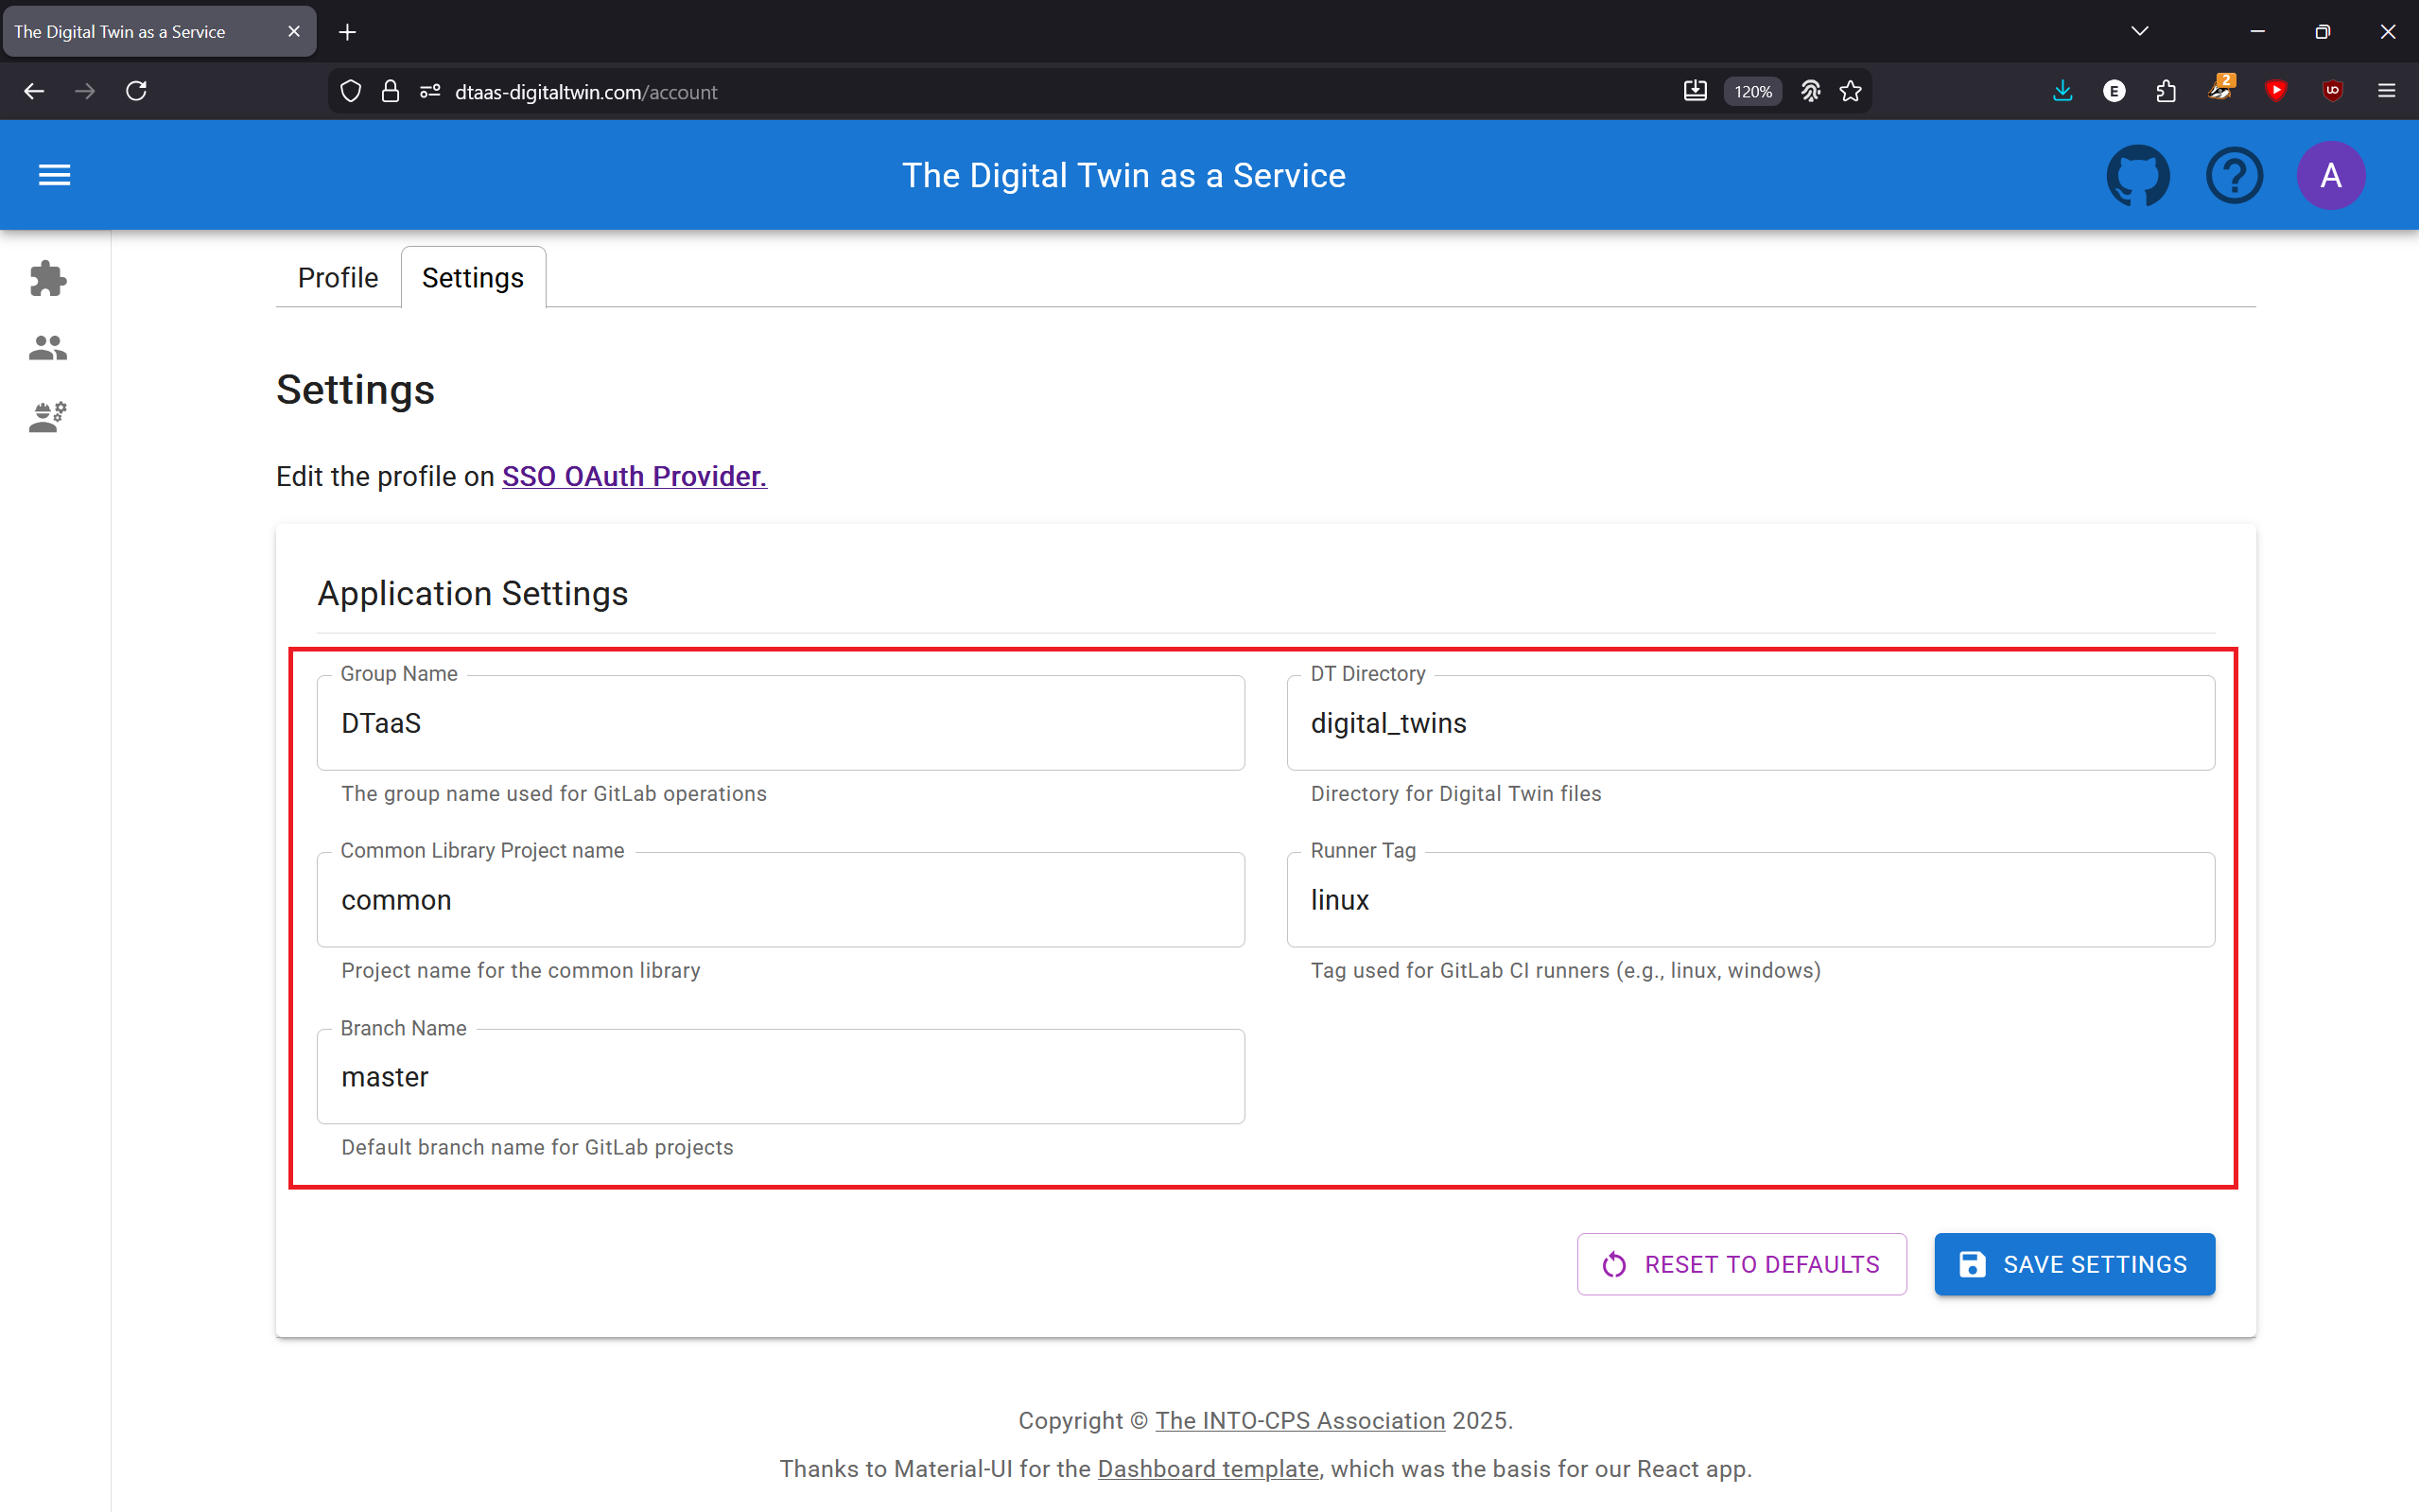Reload the page using the refresh icon
The width and height of the screenshot is (2419, 1512).
tap(137, 91)
